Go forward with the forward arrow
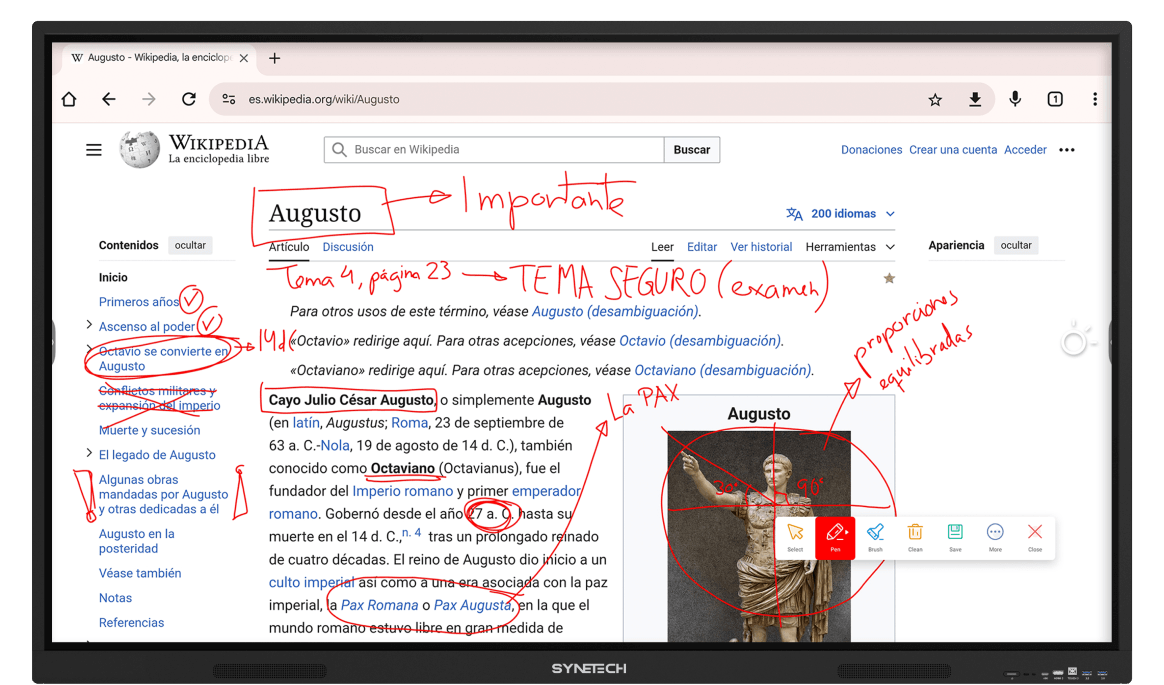 (149, 99)
